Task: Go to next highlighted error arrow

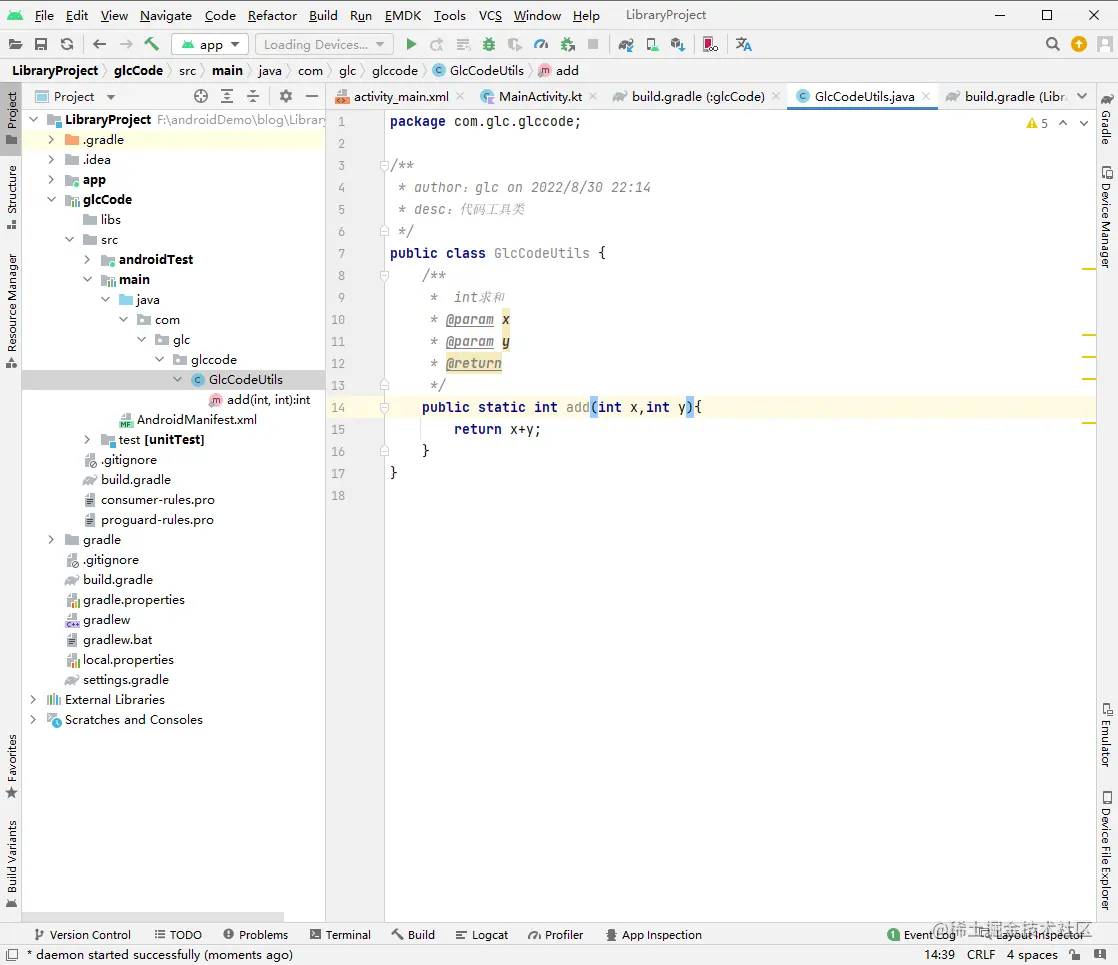Action: [x=1084, y=123]
